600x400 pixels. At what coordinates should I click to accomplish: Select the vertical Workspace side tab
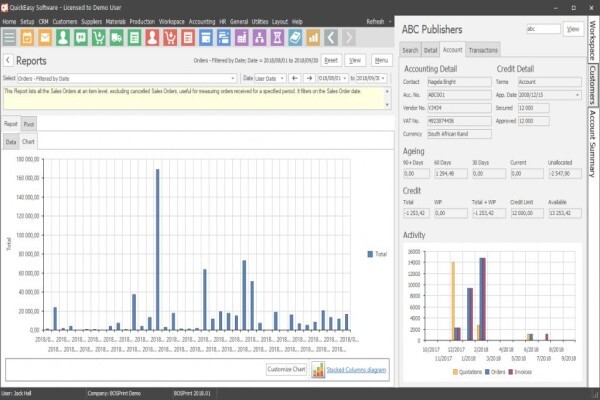point(592,40)
